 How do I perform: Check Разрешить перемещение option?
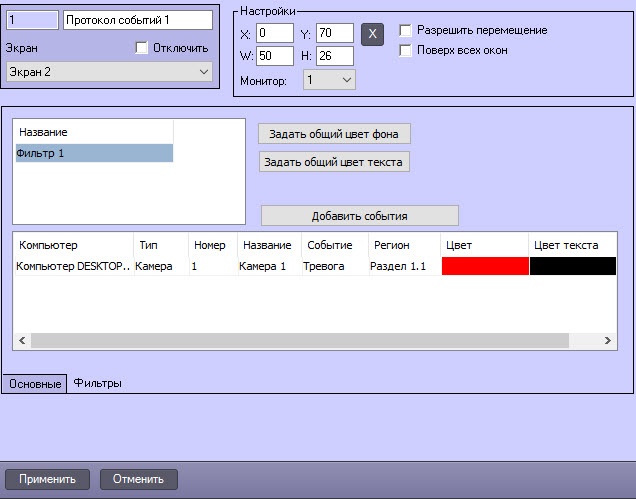click(405, 30)
